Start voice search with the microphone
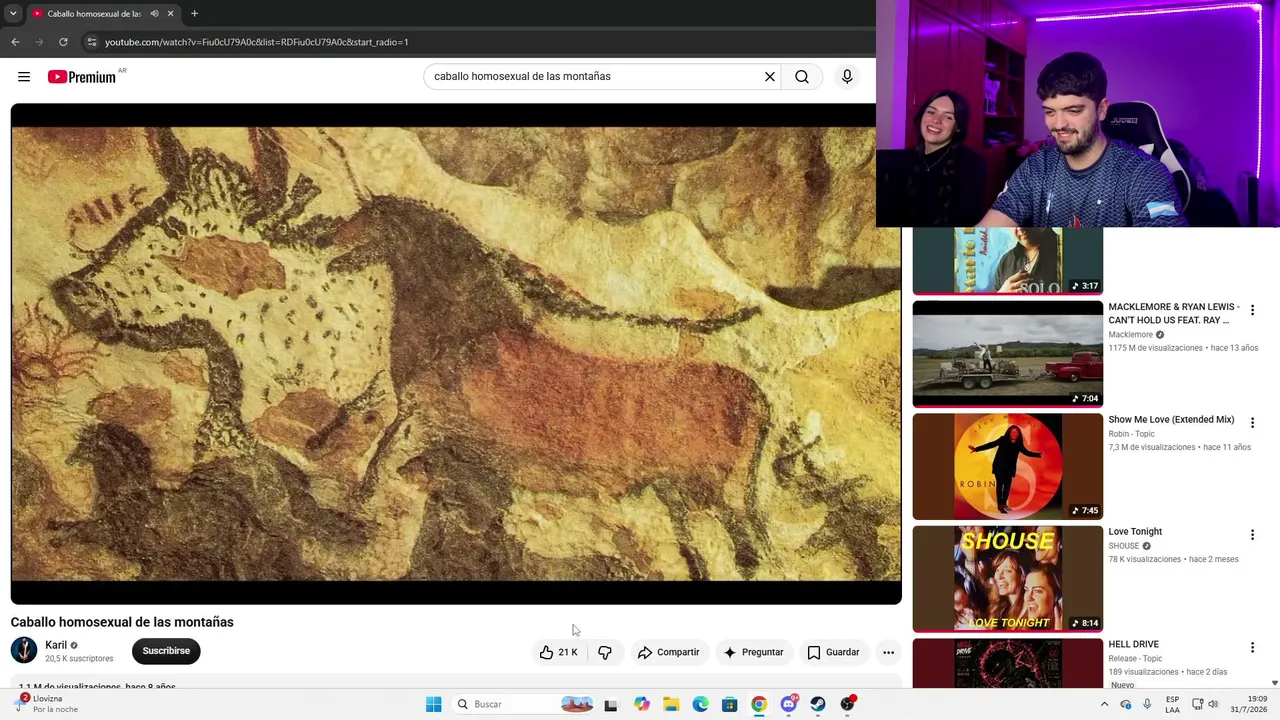Image resolution: width=1280 pixels, height=720 pixels. 847,76
